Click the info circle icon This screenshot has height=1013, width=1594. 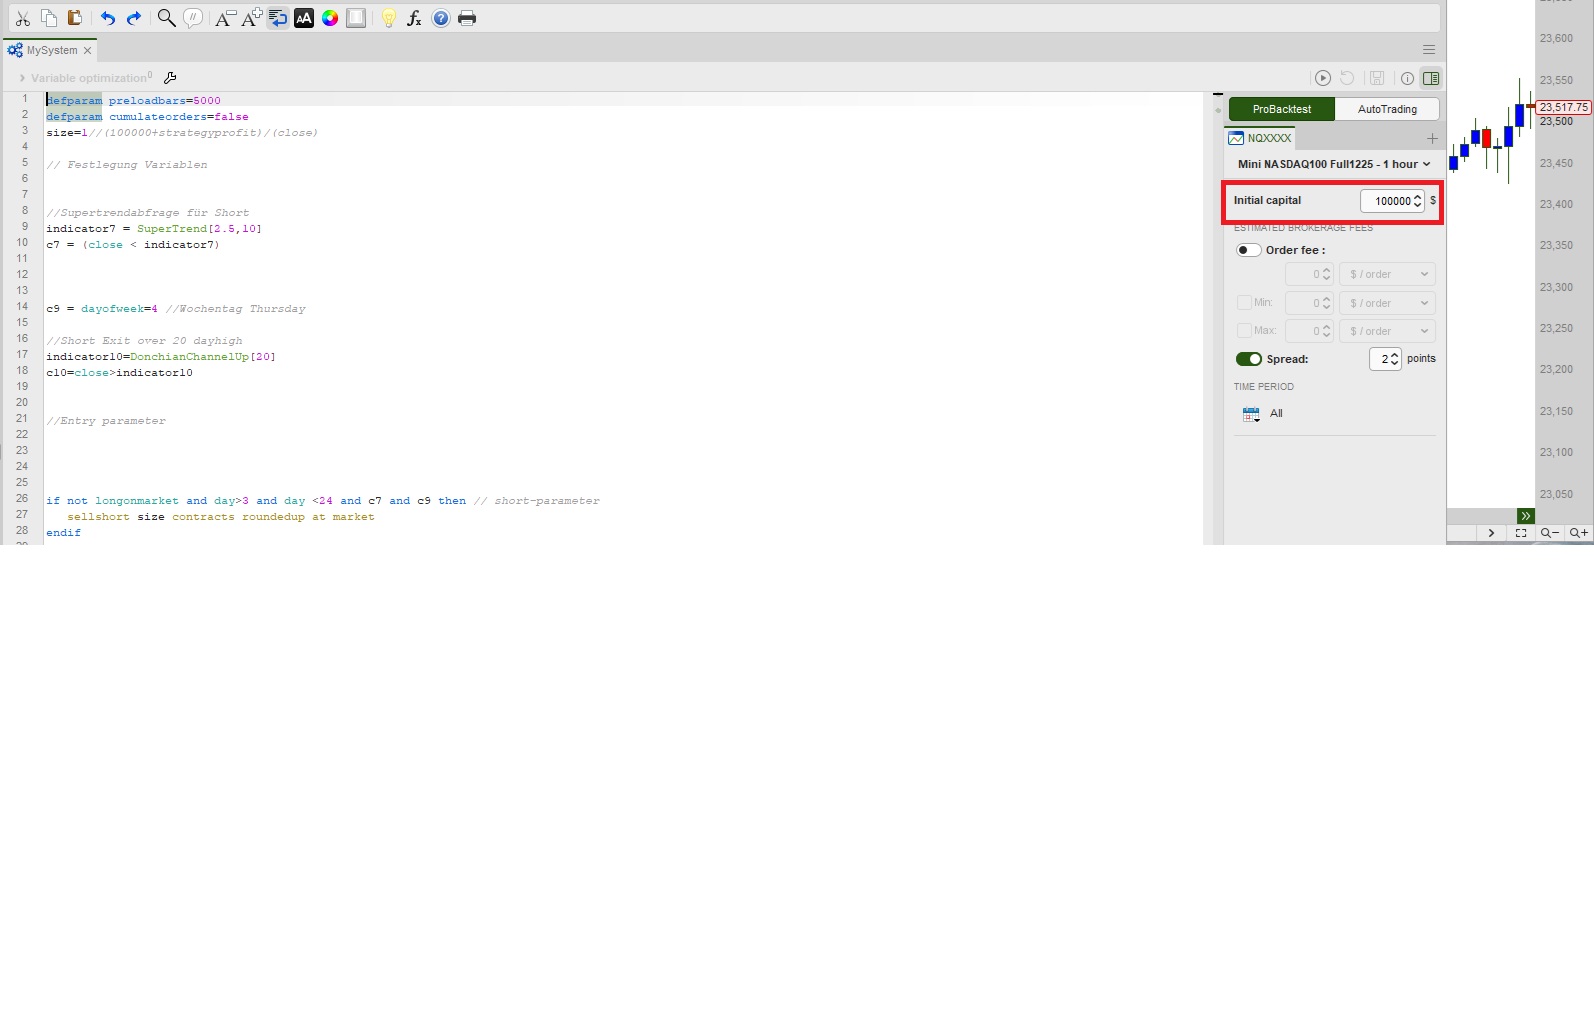tap(1407, 78)
